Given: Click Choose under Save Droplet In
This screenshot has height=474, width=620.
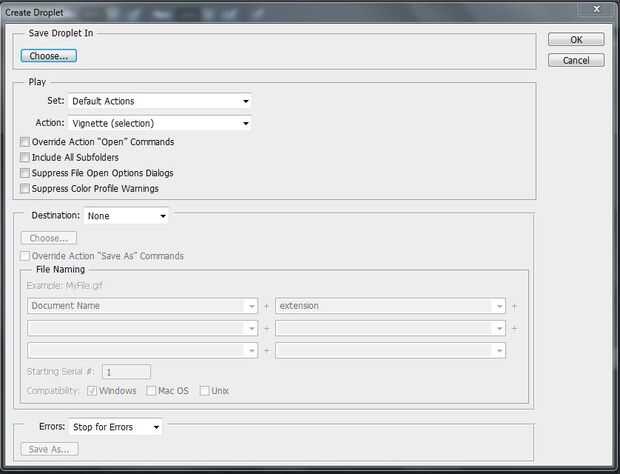Looking at the screenshot, I should tap(49, 56).
